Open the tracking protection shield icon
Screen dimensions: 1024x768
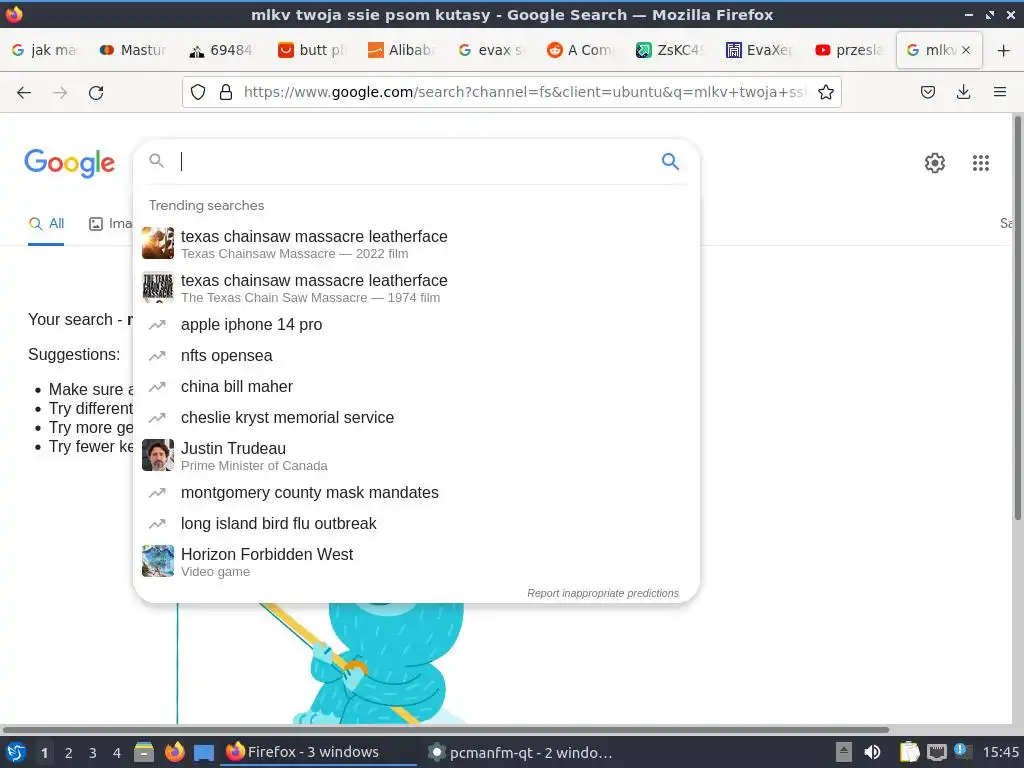pos(198,92)
